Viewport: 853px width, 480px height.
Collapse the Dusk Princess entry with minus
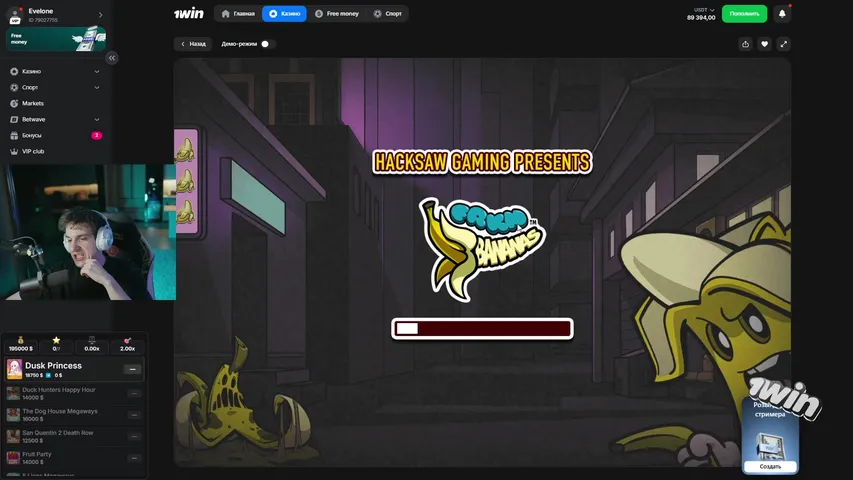(132, 369)
